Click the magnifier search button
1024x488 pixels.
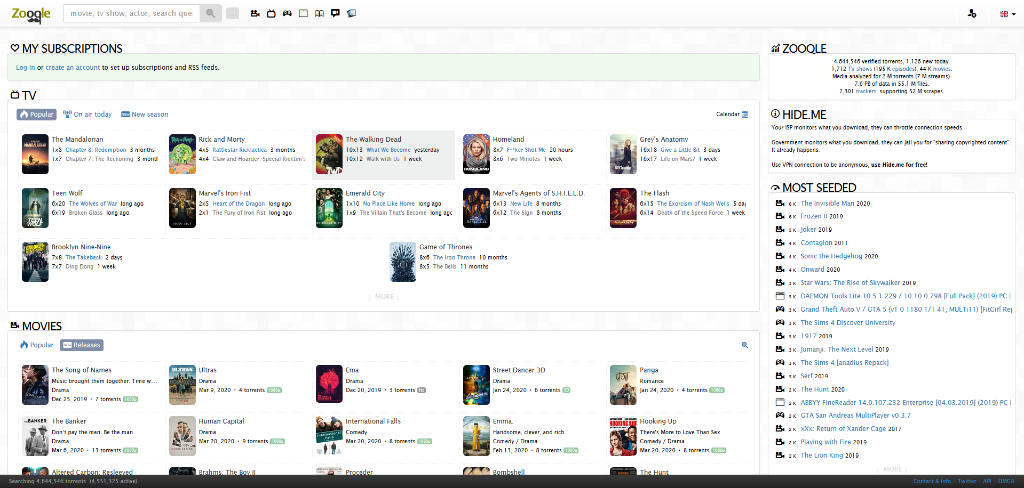pyautogui.click(x=210, y=13)
